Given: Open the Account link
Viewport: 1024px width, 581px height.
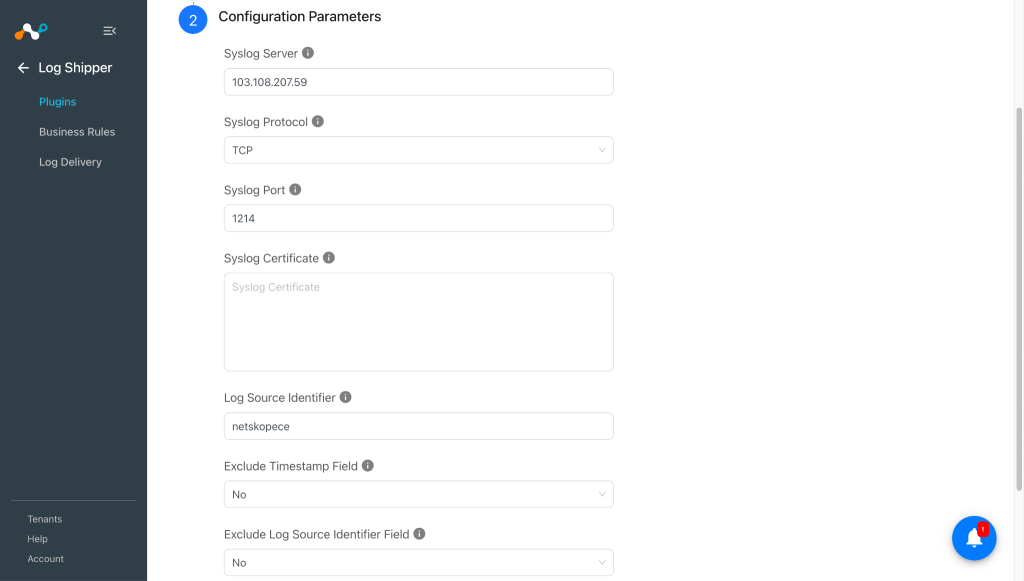Looking at the screenshot, I should point(46,559).
